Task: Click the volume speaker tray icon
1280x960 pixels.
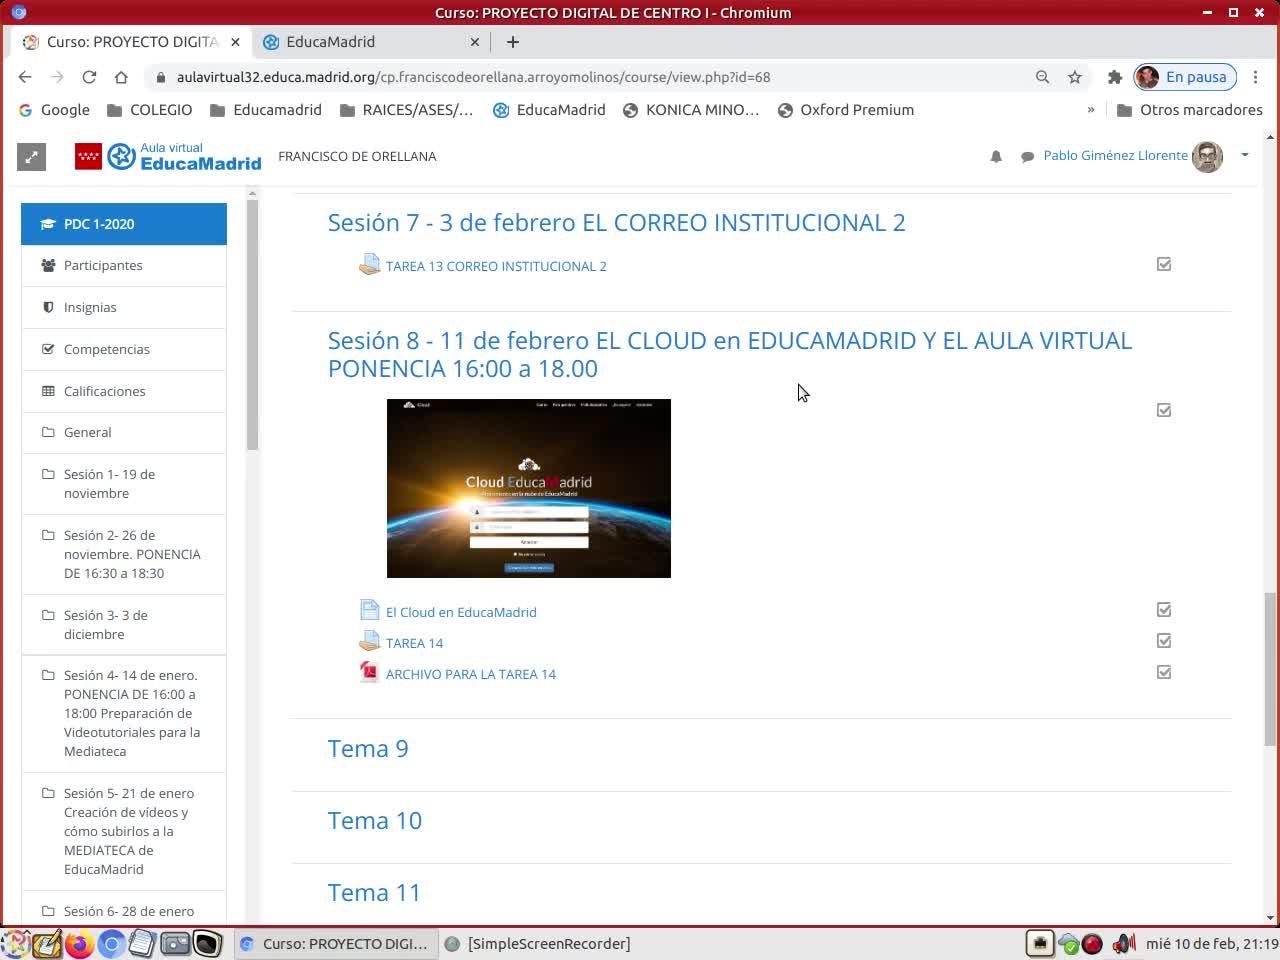Action: point(1124,943)
